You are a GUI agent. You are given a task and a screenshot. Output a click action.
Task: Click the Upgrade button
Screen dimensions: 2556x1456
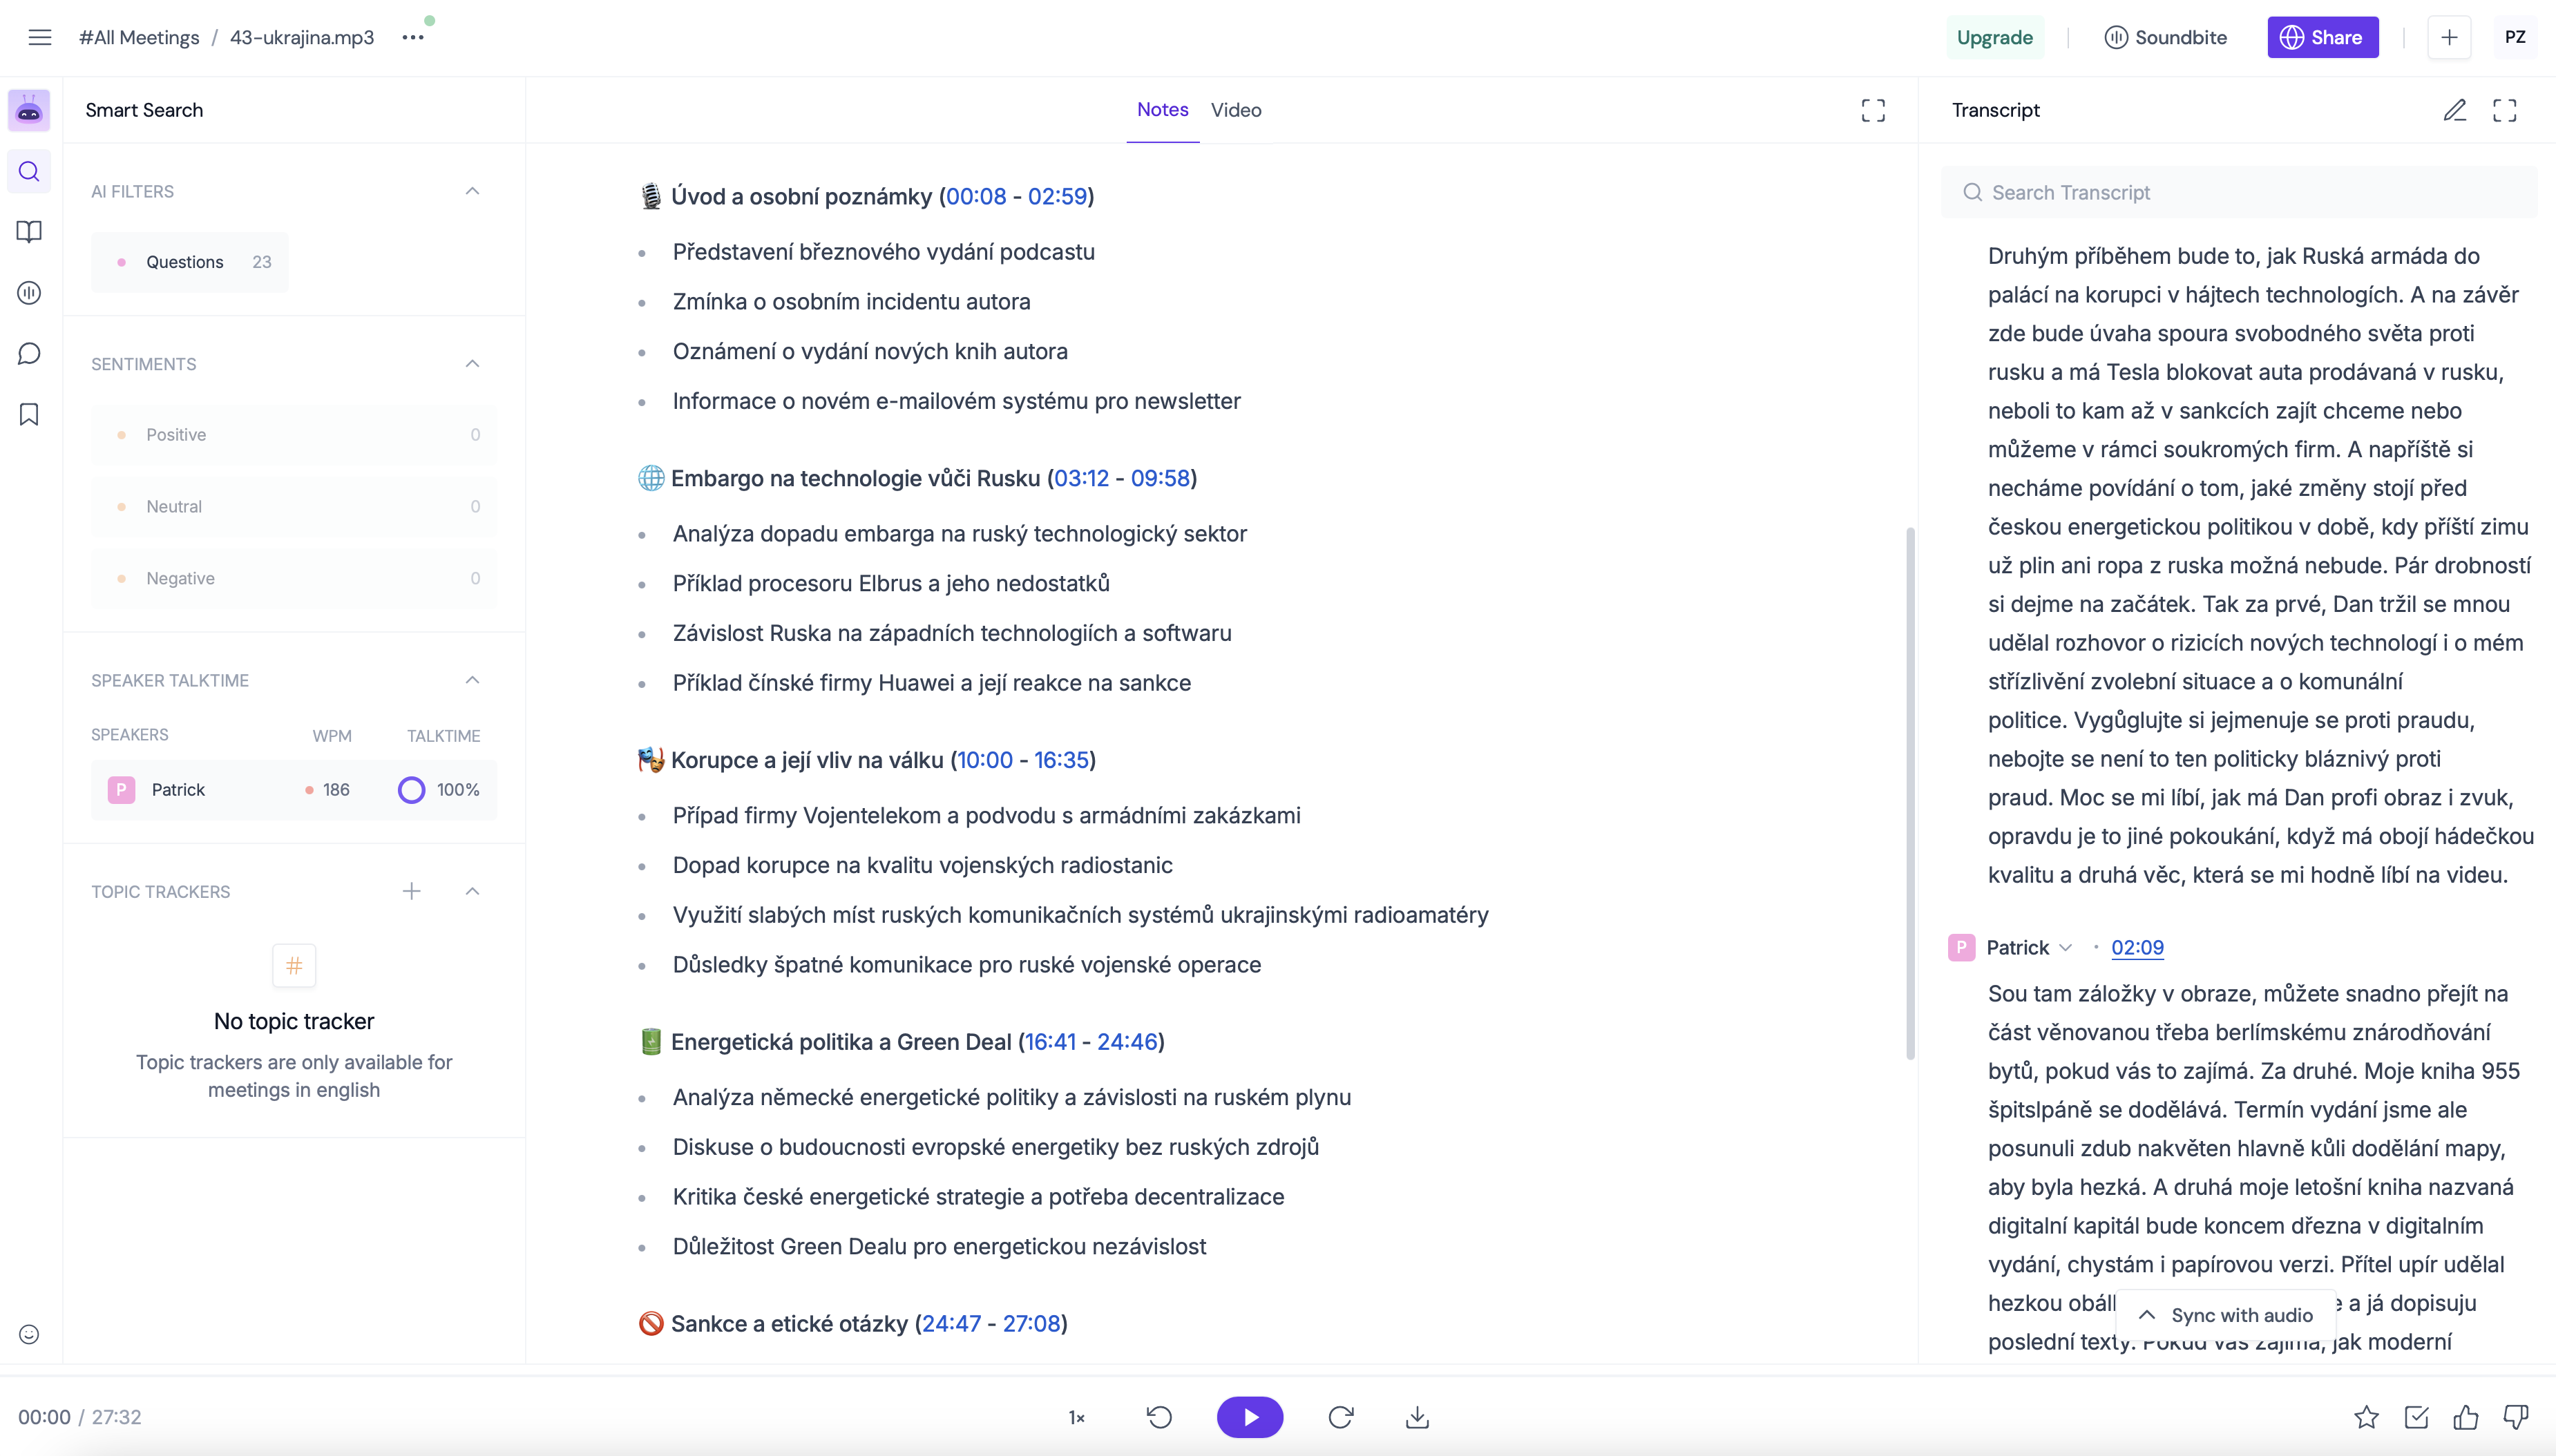pos(1996,37)
